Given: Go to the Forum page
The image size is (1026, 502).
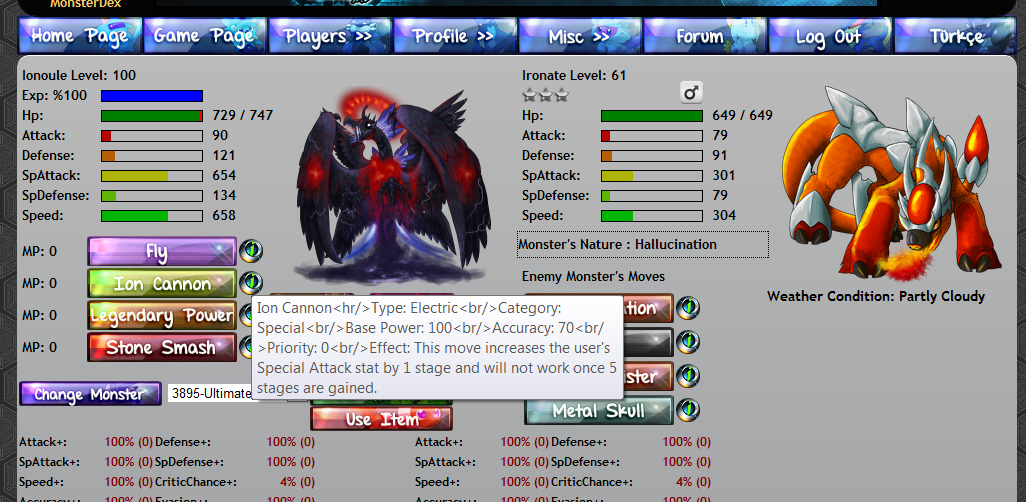Looking at the screenshot, I should [x=705, y=35].
